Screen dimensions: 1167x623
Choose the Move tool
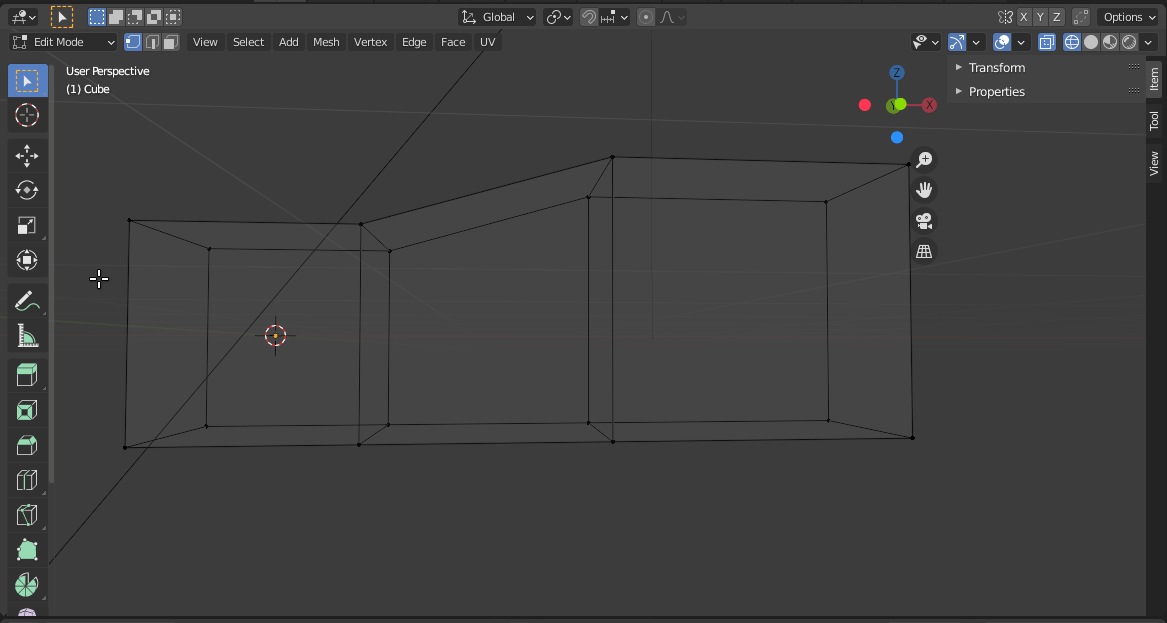click(28, 156)
